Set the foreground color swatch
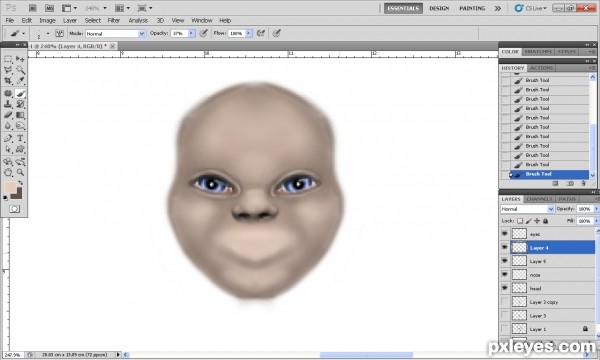Image resolution: width=600 pixels, height=360 pixels. point(10,187)
